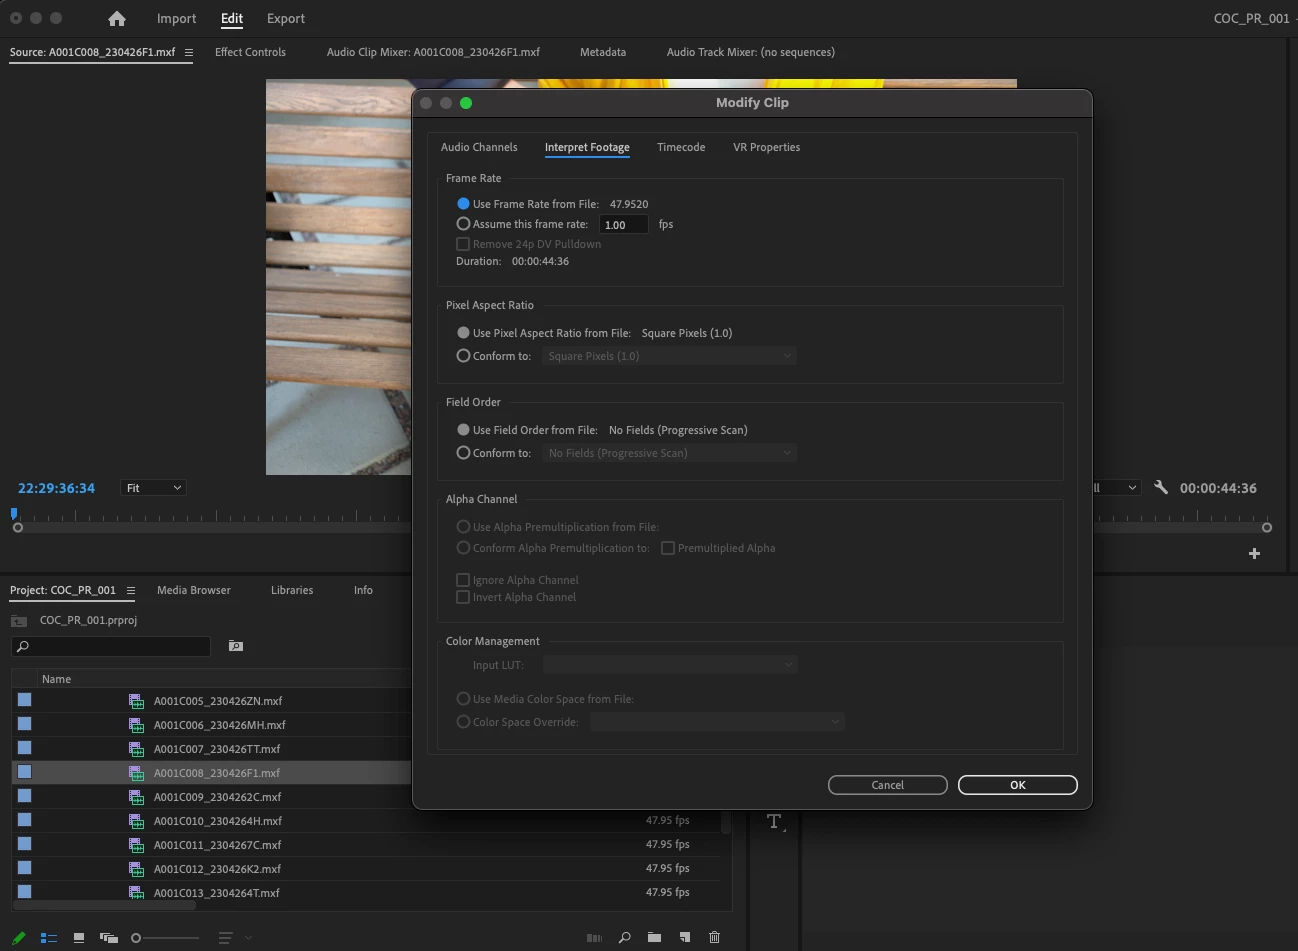This screenshot has width=1298, height=951.
Task: Click Automate to Sequence icon
Action: (x=594, y=938)
